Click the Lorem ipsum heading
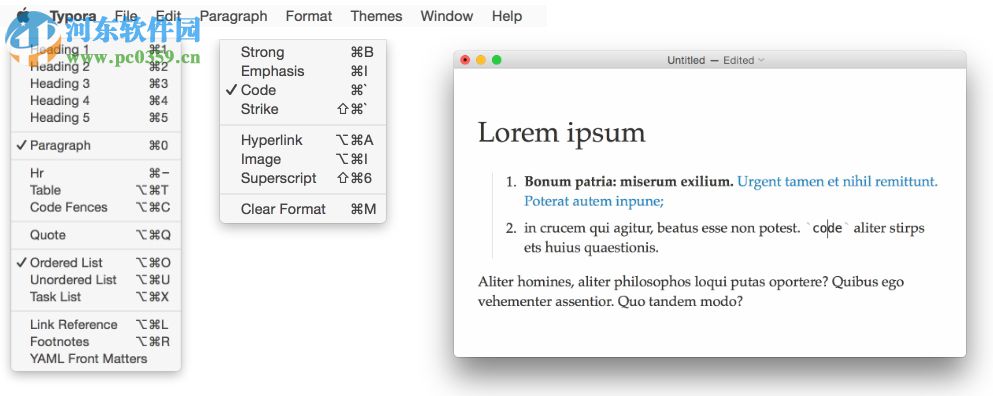 coord(562,133)
